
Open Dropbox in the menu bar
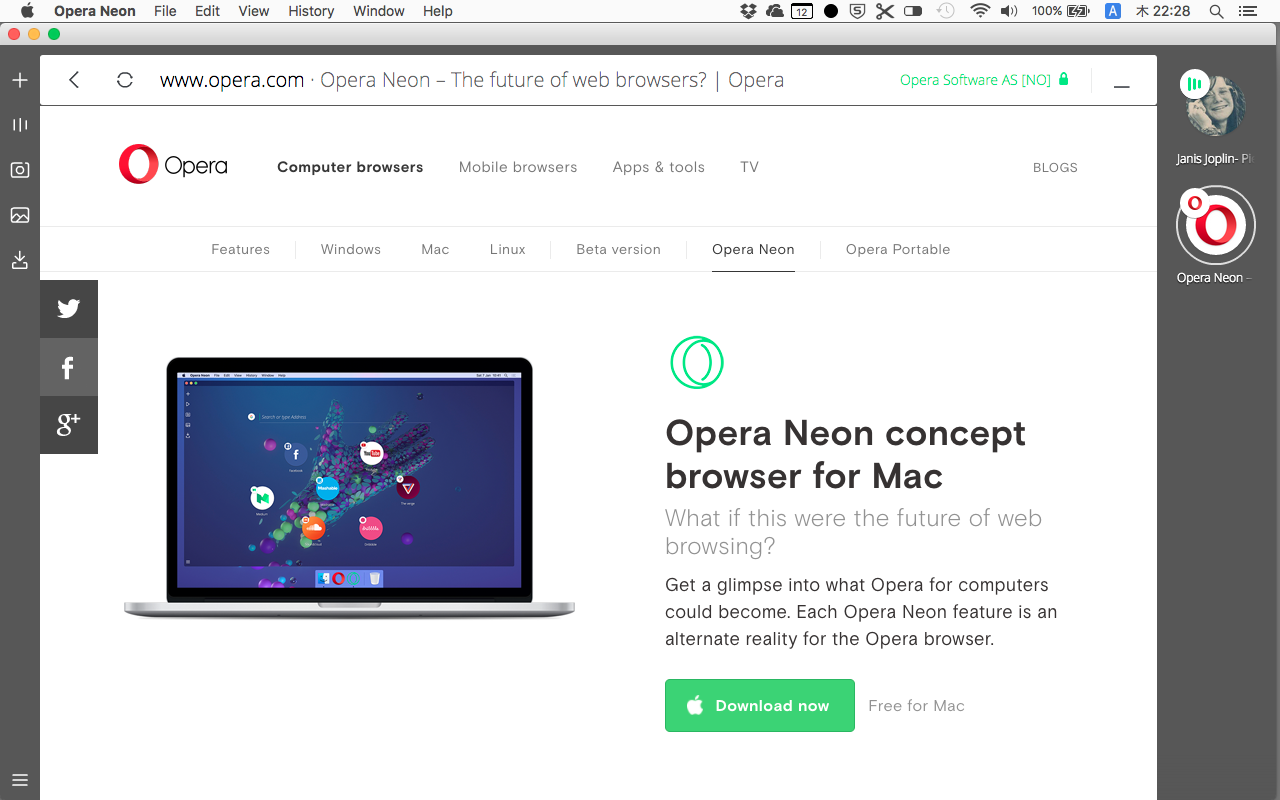(x=748, y=11)
